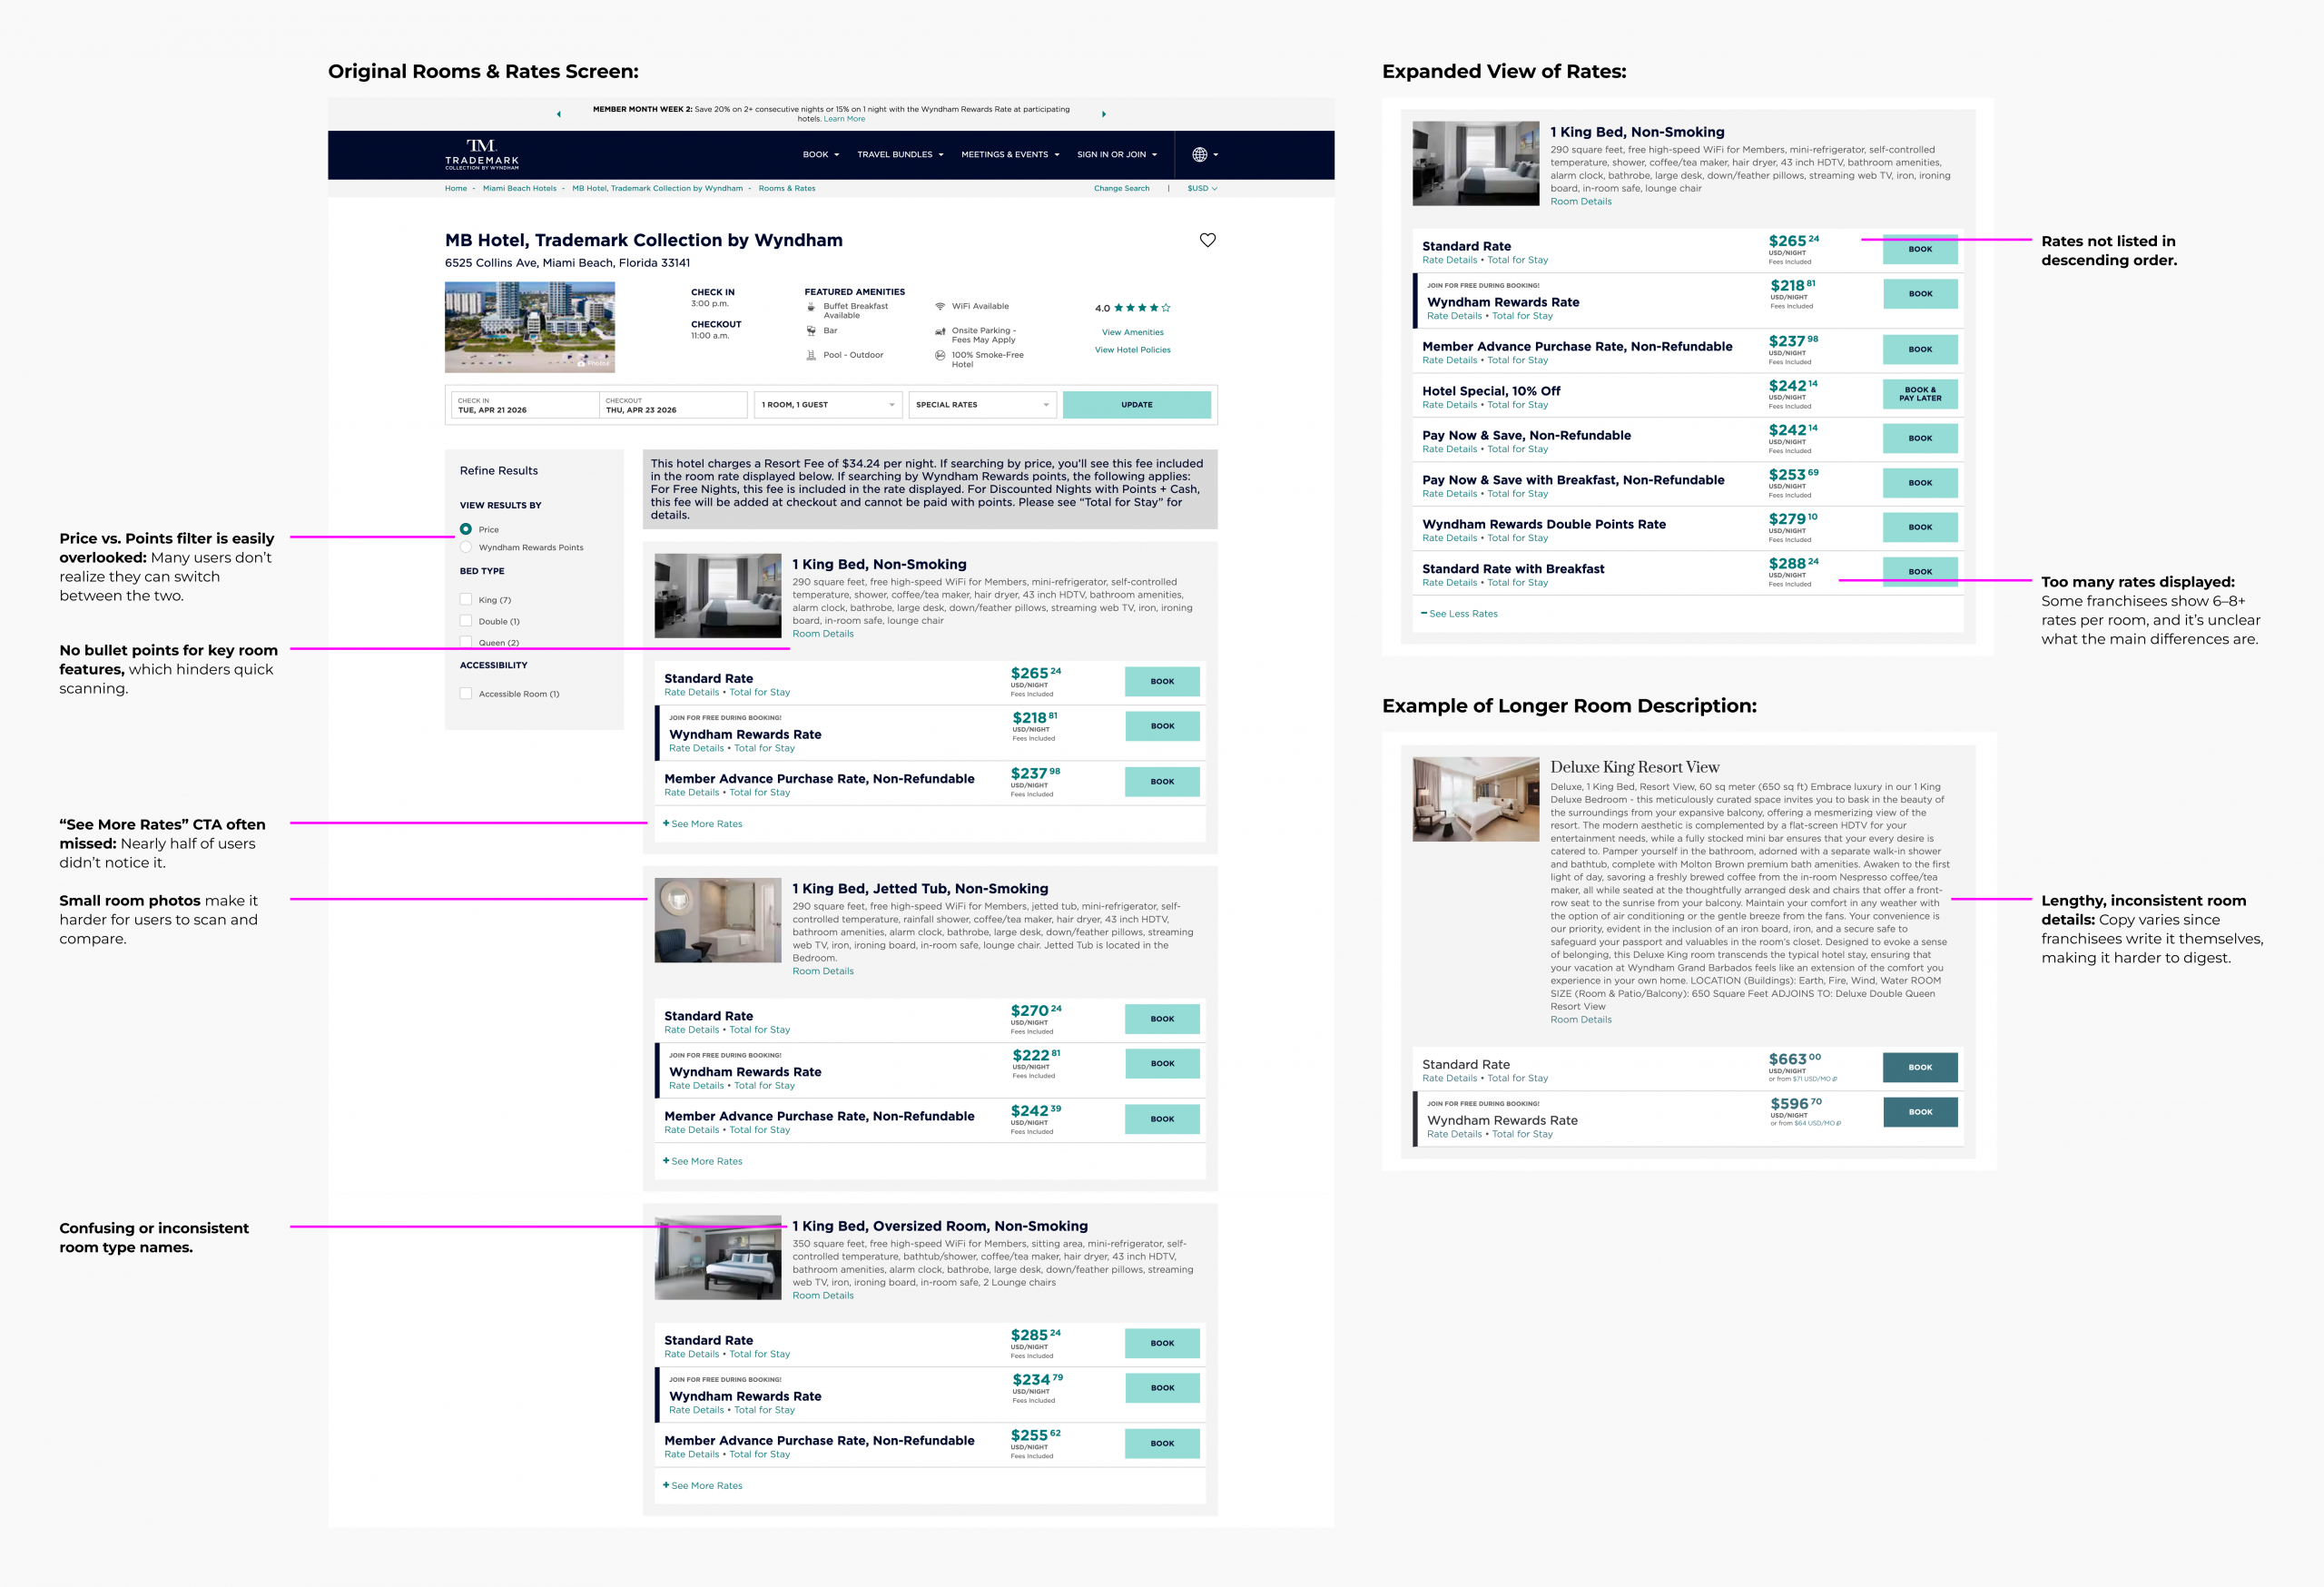
Task: Follow the Learn More promo link
Action: pos(844,119)
